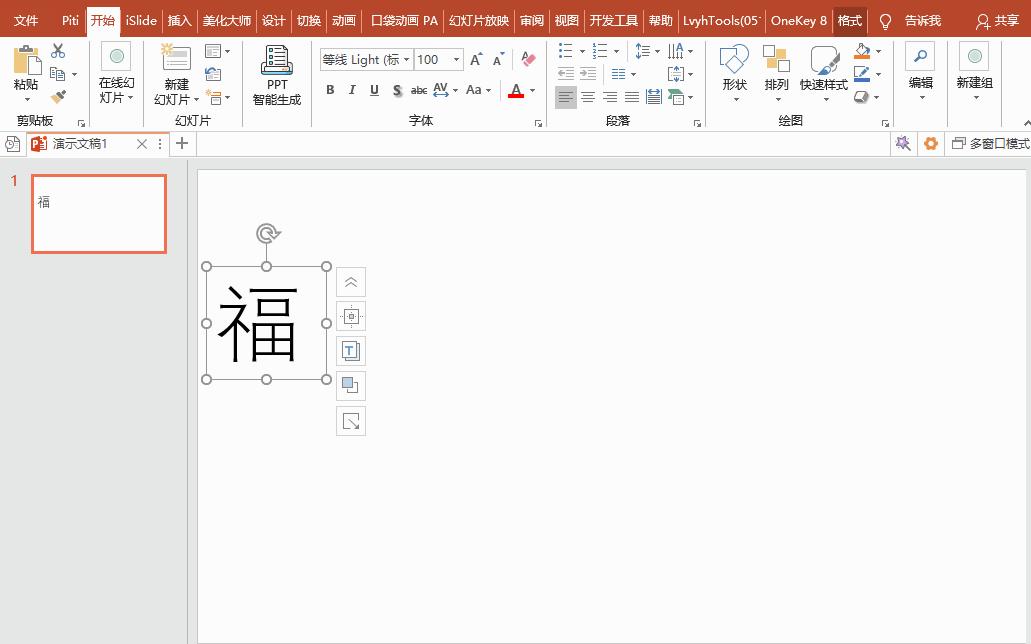Select the Underline icon
The image size is (1031, 644).
(372, 90)
